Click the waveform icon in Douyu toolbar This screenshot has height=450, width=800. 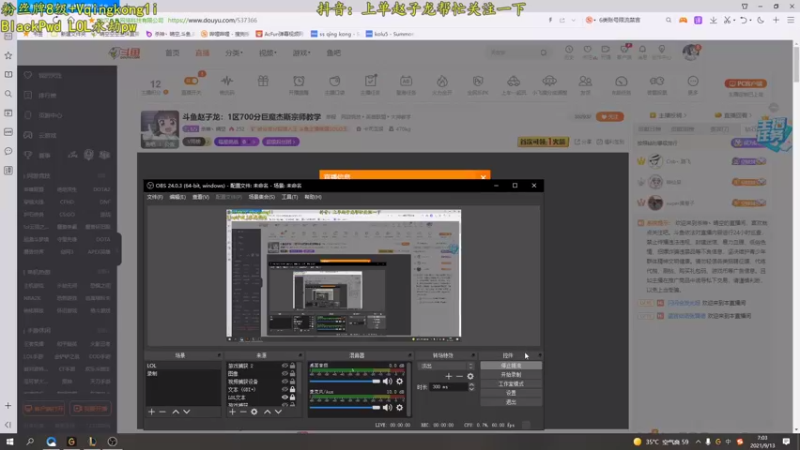(x=227, y=81)
